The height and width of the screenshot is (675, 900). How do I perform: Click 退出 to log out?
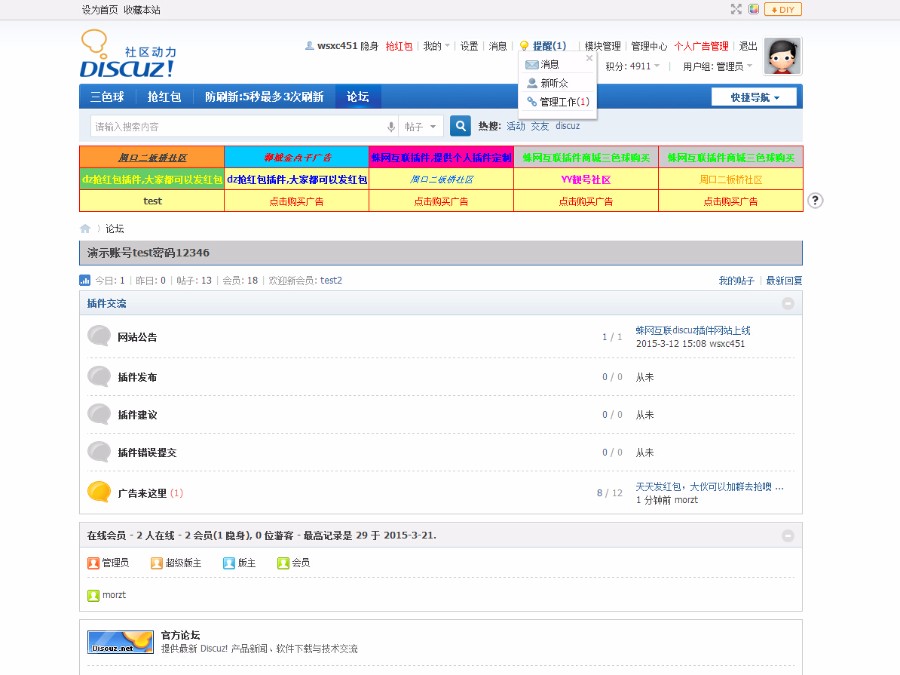748,46
